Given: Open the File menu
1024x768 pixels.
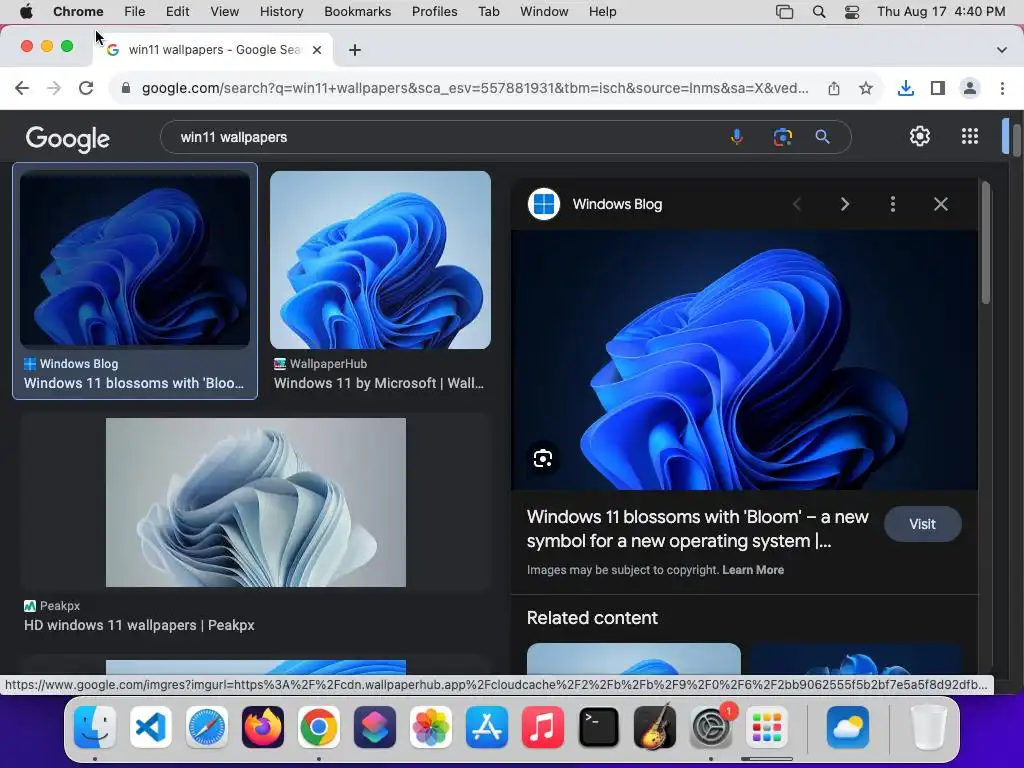Looking at the screenshot, I should pyautogui.click(x=135, y=12).
